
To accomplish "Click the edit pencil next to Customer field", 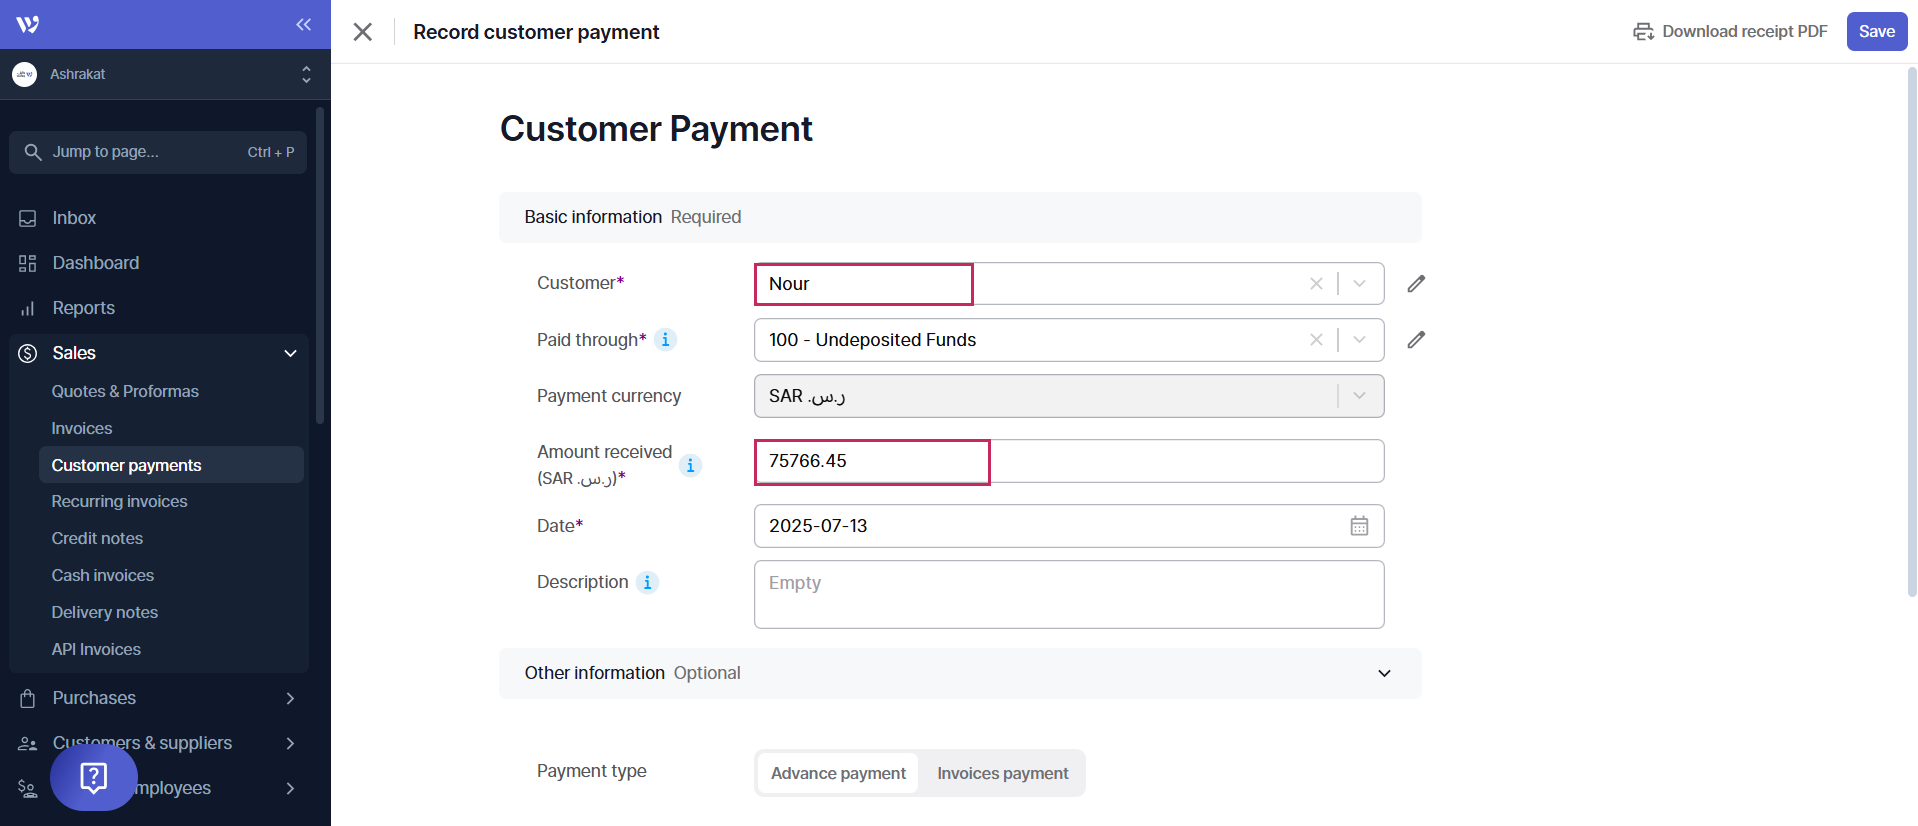I will pyautogui.click(x=1416, y=284).
